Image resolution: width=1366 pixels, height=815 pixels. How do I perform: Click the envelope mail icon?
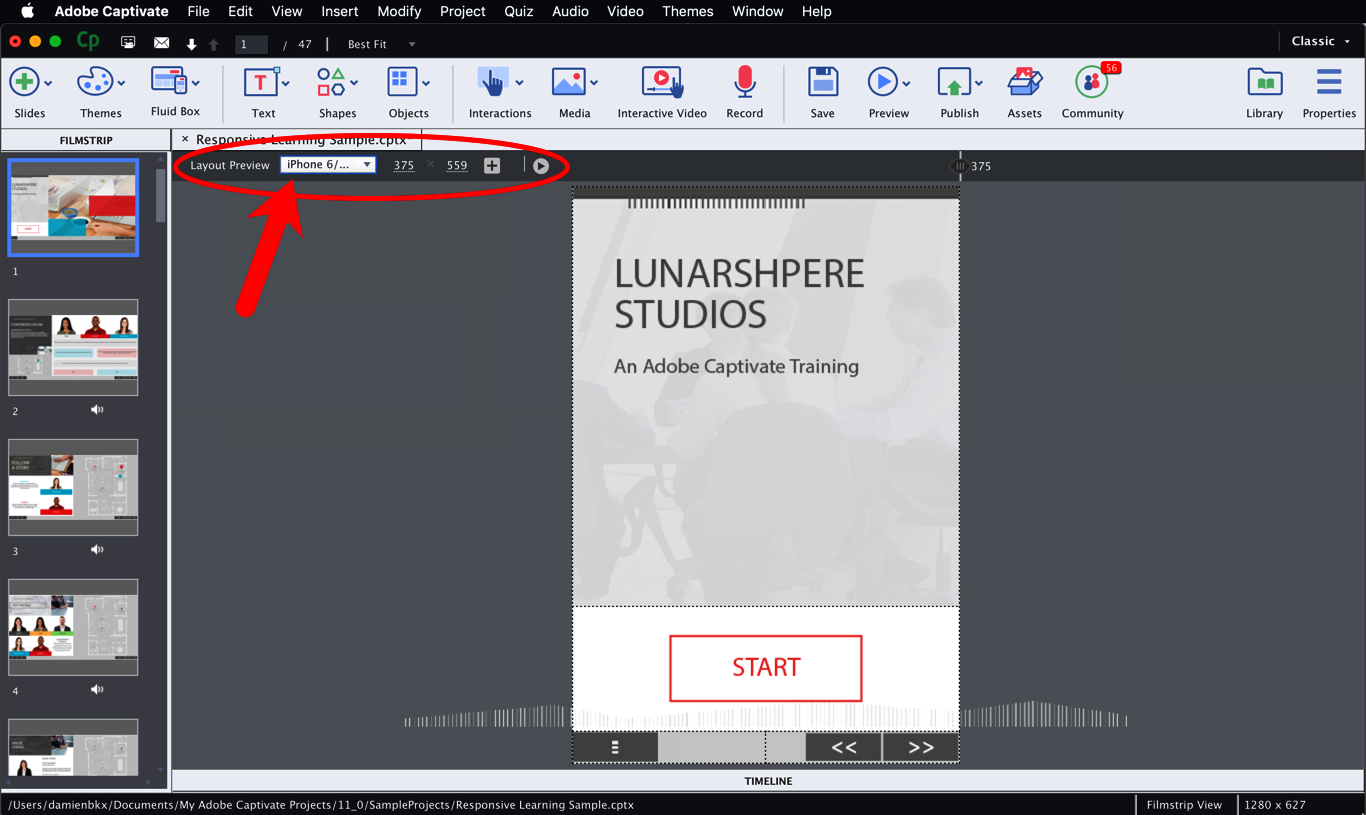tap(161, 43)
